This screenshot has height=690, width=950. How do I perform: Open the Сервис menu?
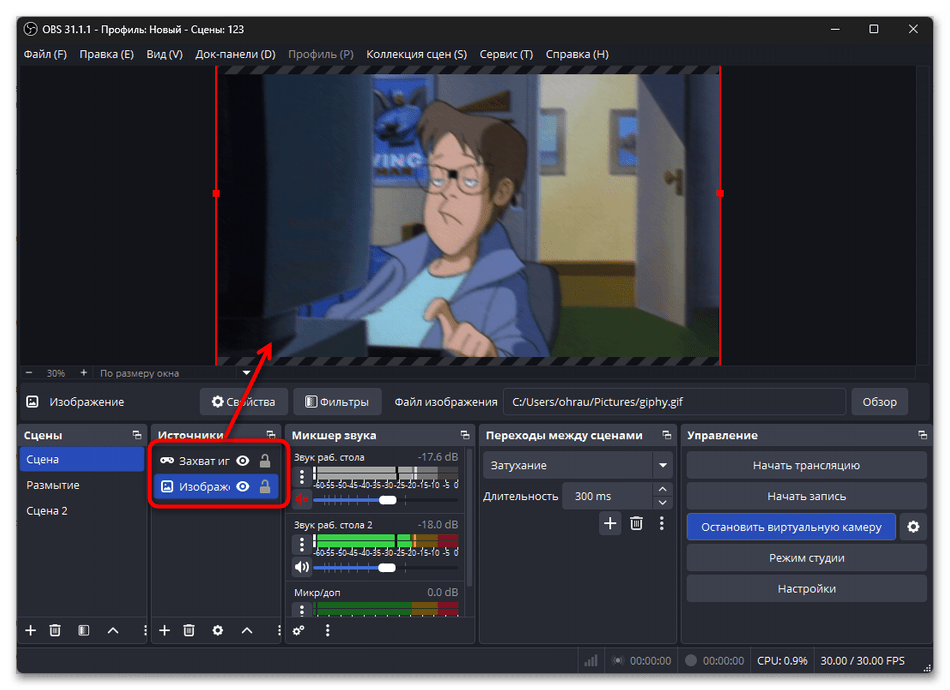506,54
